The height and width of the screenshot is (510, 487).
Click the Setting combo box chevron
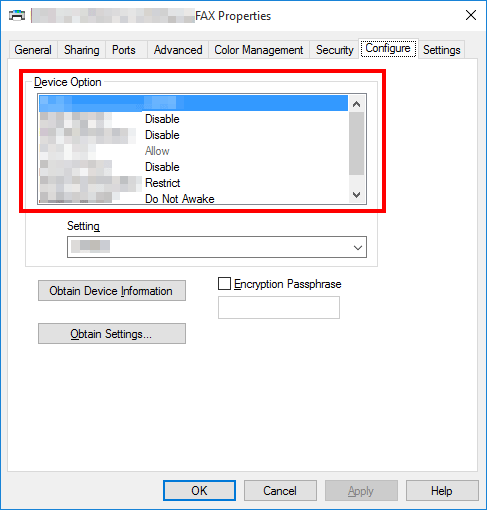pos(358,247)
